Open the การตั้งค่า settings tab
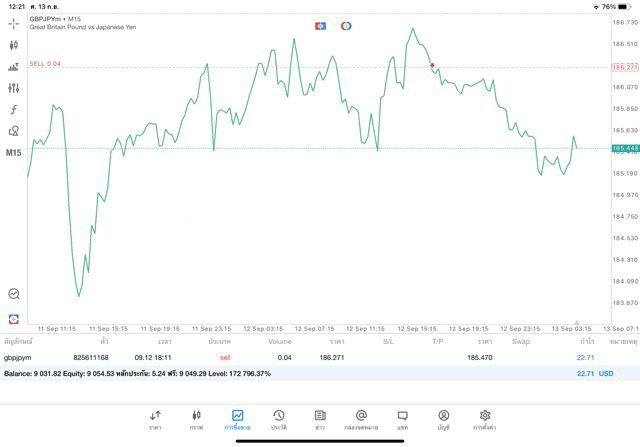The width and height of the screenshot is (640, 447). pos(485,419)
